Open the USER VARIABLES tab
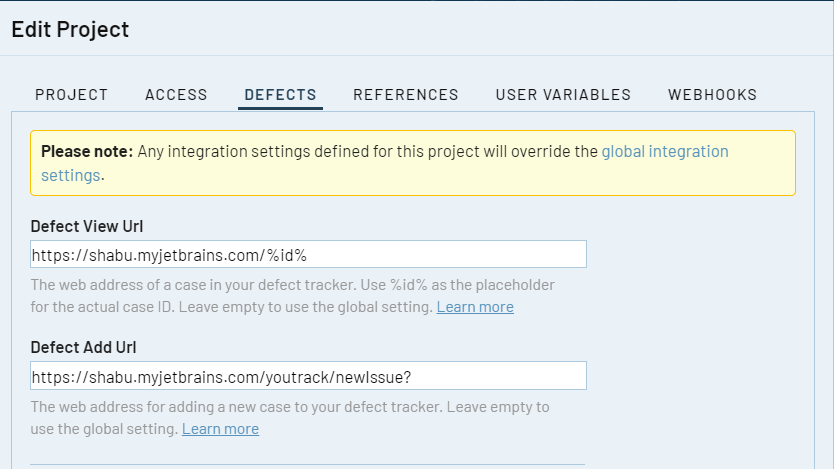834x469 pixels. point(563,95)
